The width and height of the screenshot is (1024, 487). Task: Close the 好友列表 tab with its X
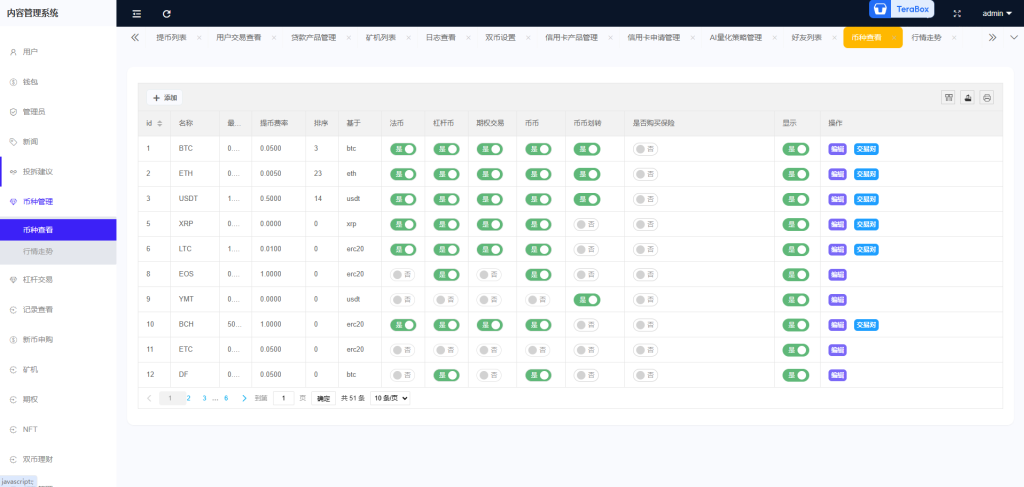coord(833,38)
